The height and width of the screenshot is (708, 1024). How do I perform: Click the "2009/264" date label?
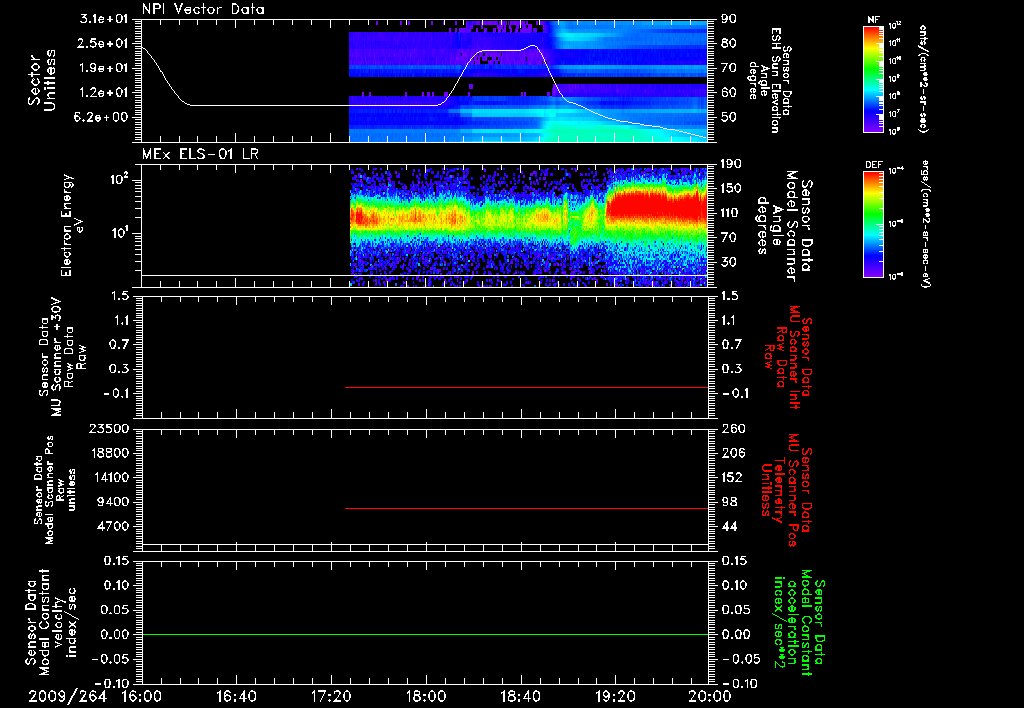[67, 696]
